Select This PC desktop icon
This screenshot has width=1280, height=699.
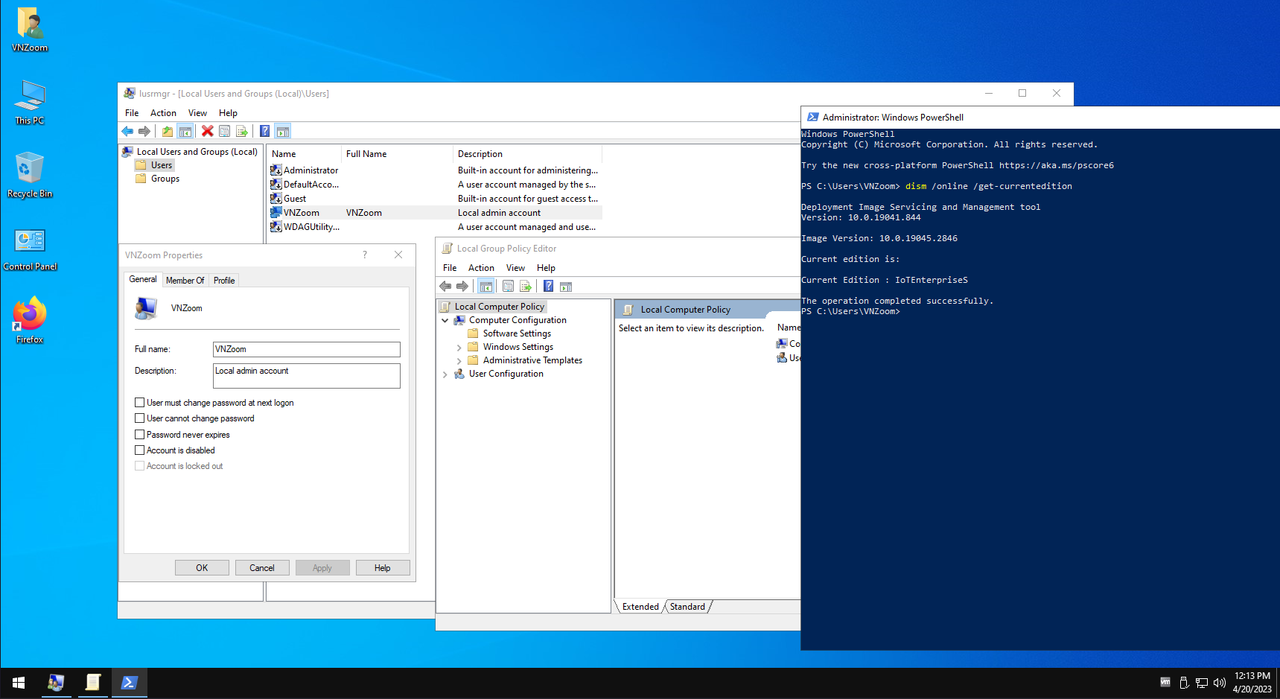tap(29, 103)
